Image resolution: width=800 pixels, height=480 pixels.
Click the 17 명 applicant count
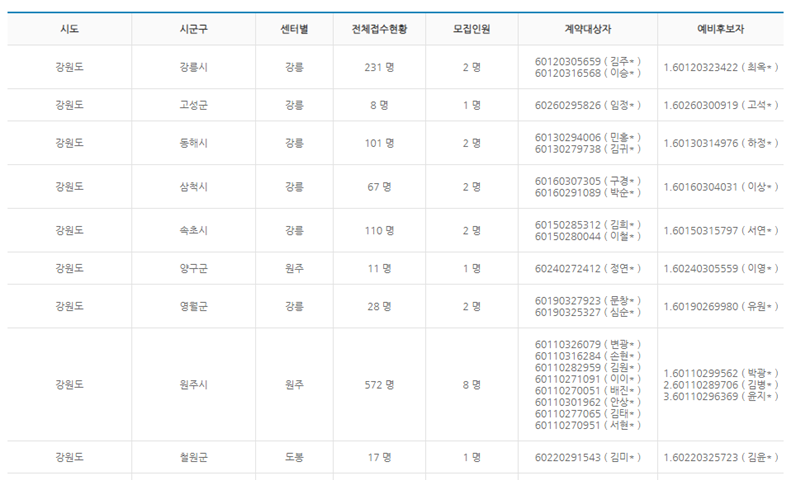point(379,458)
